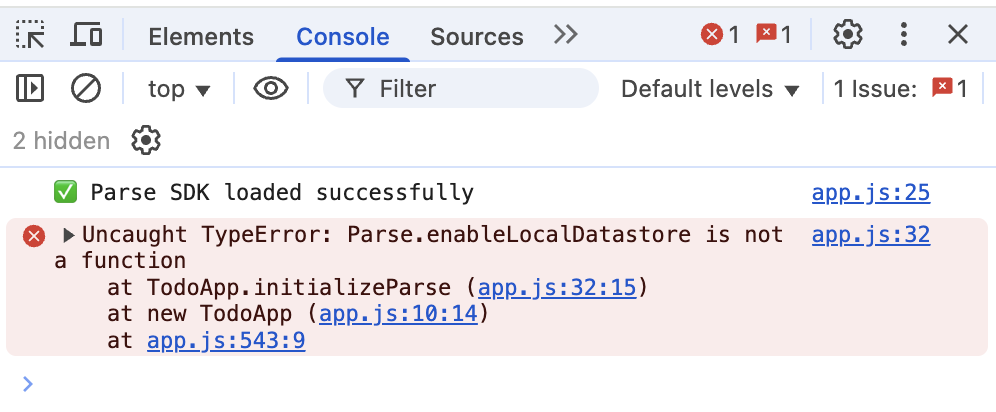Screen dimensions: 996x412
Task: Open the Sources tab
Action: coord(477,36)
